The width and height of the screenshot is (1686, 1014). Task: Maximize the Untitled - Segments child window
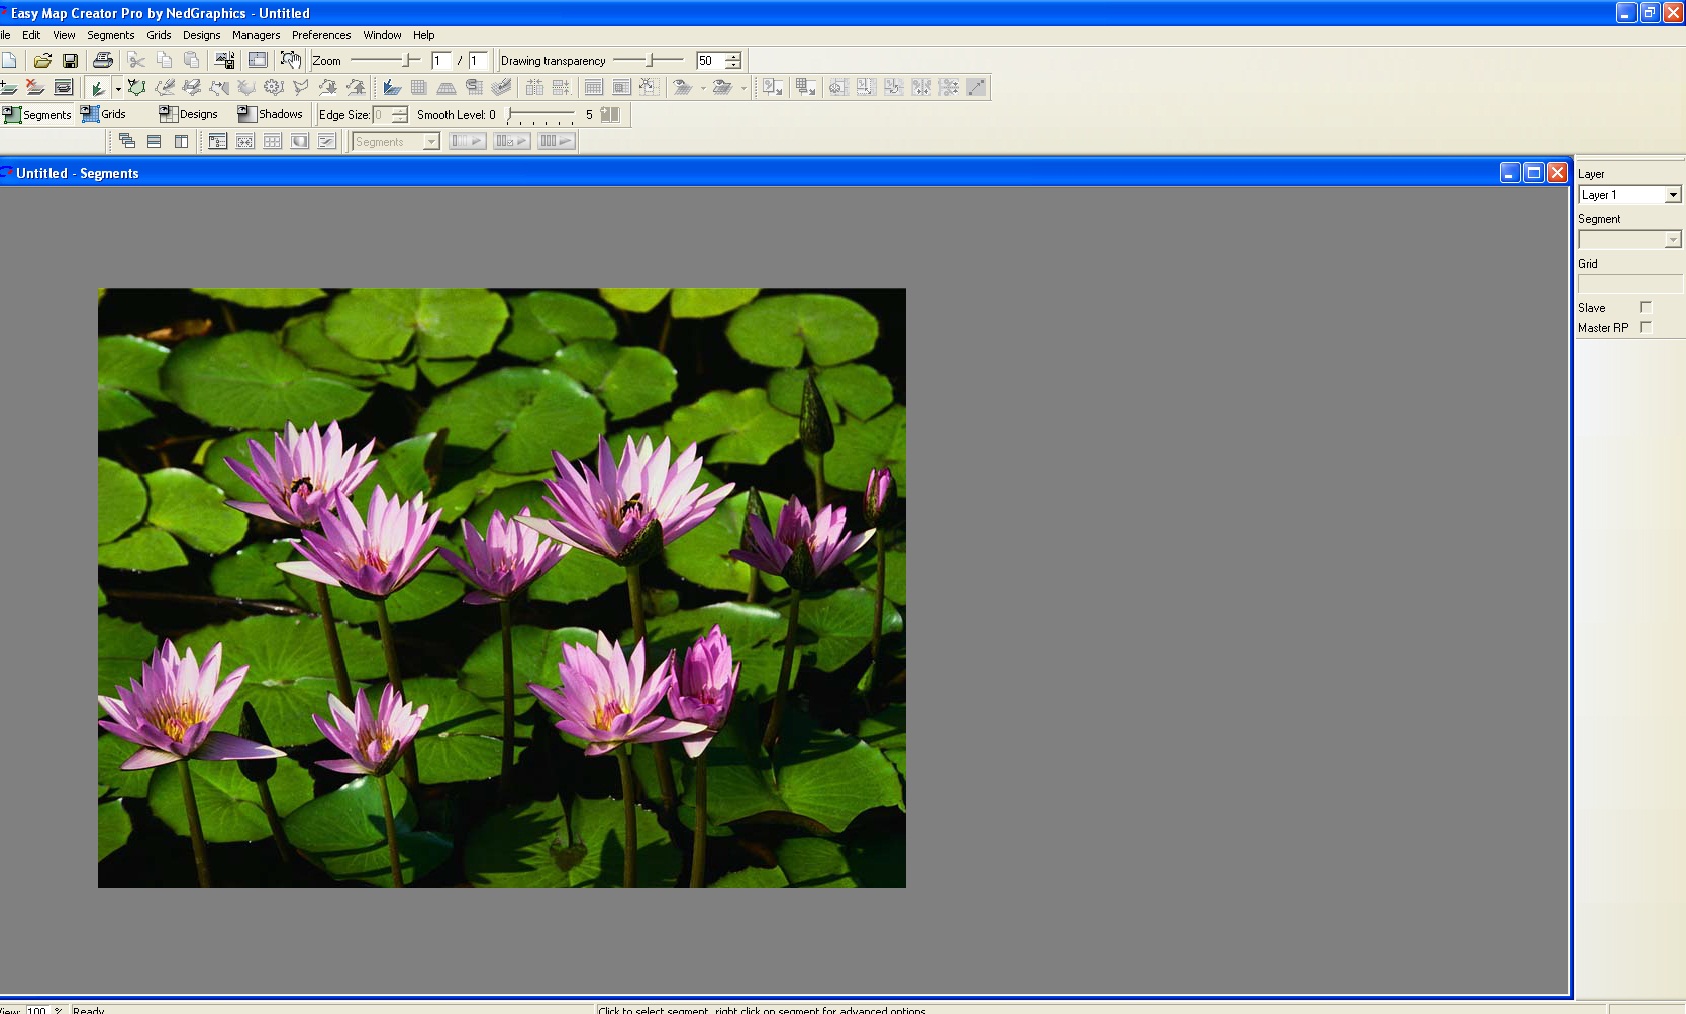(1533, 173)
